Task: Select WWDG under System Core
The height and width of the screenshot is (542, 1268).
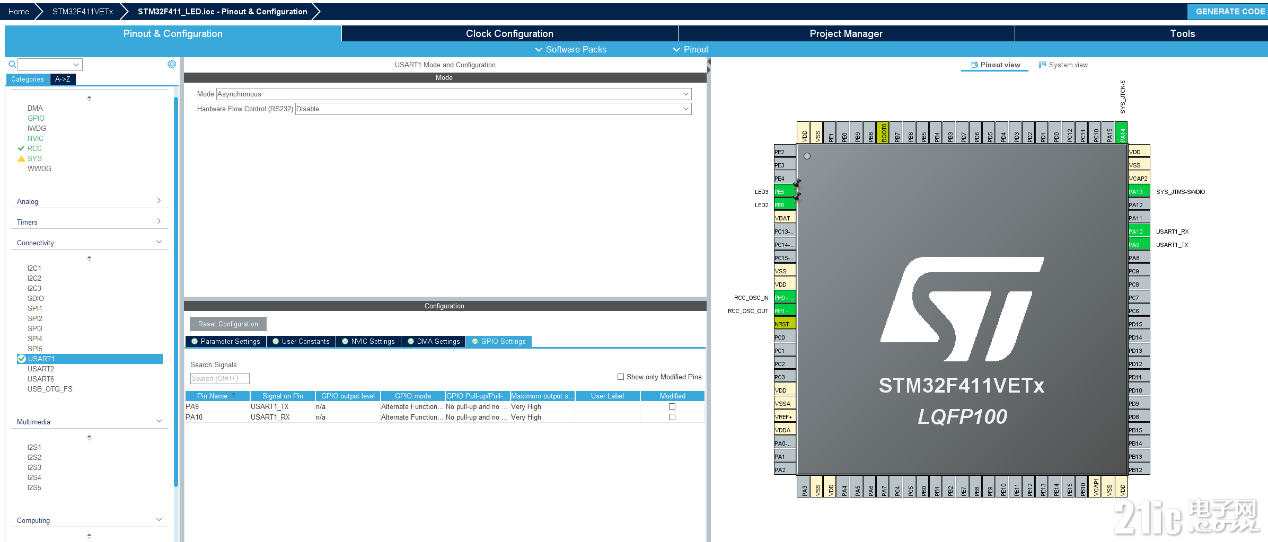Action: pos(39,168)
